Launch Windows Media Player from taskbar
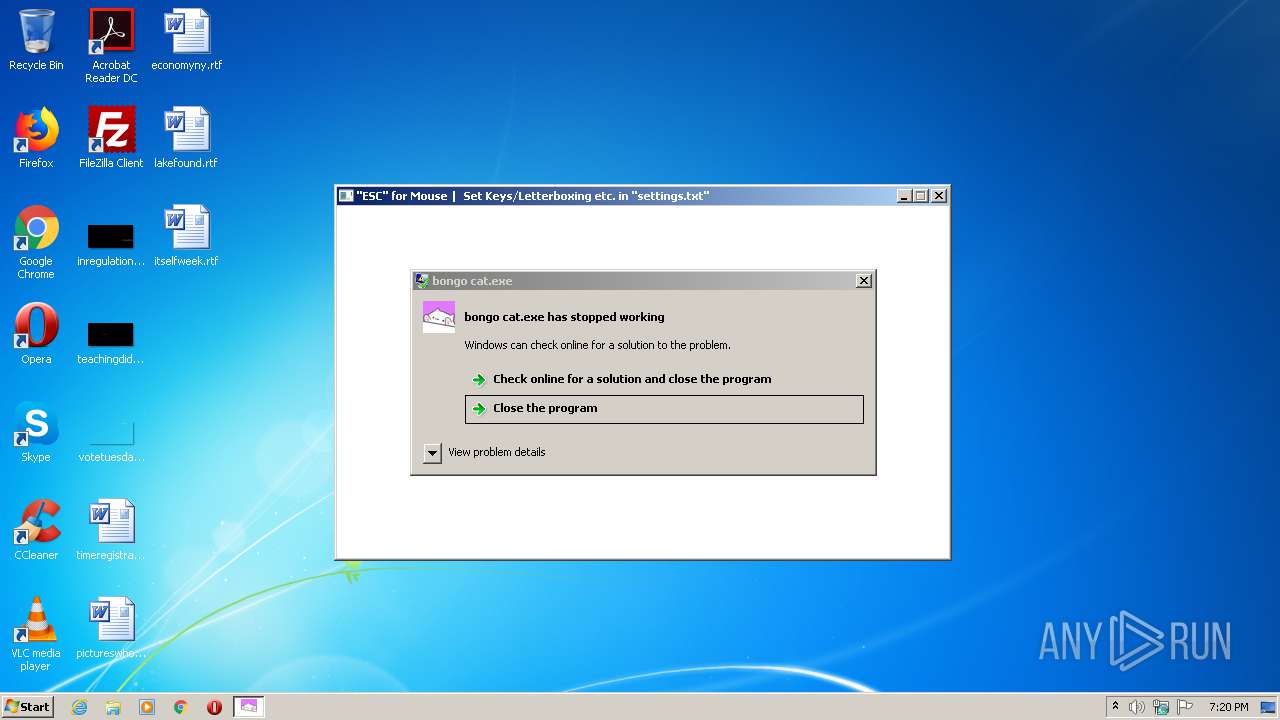This screenshot has width=1280, height=720. tap(147, 707)
